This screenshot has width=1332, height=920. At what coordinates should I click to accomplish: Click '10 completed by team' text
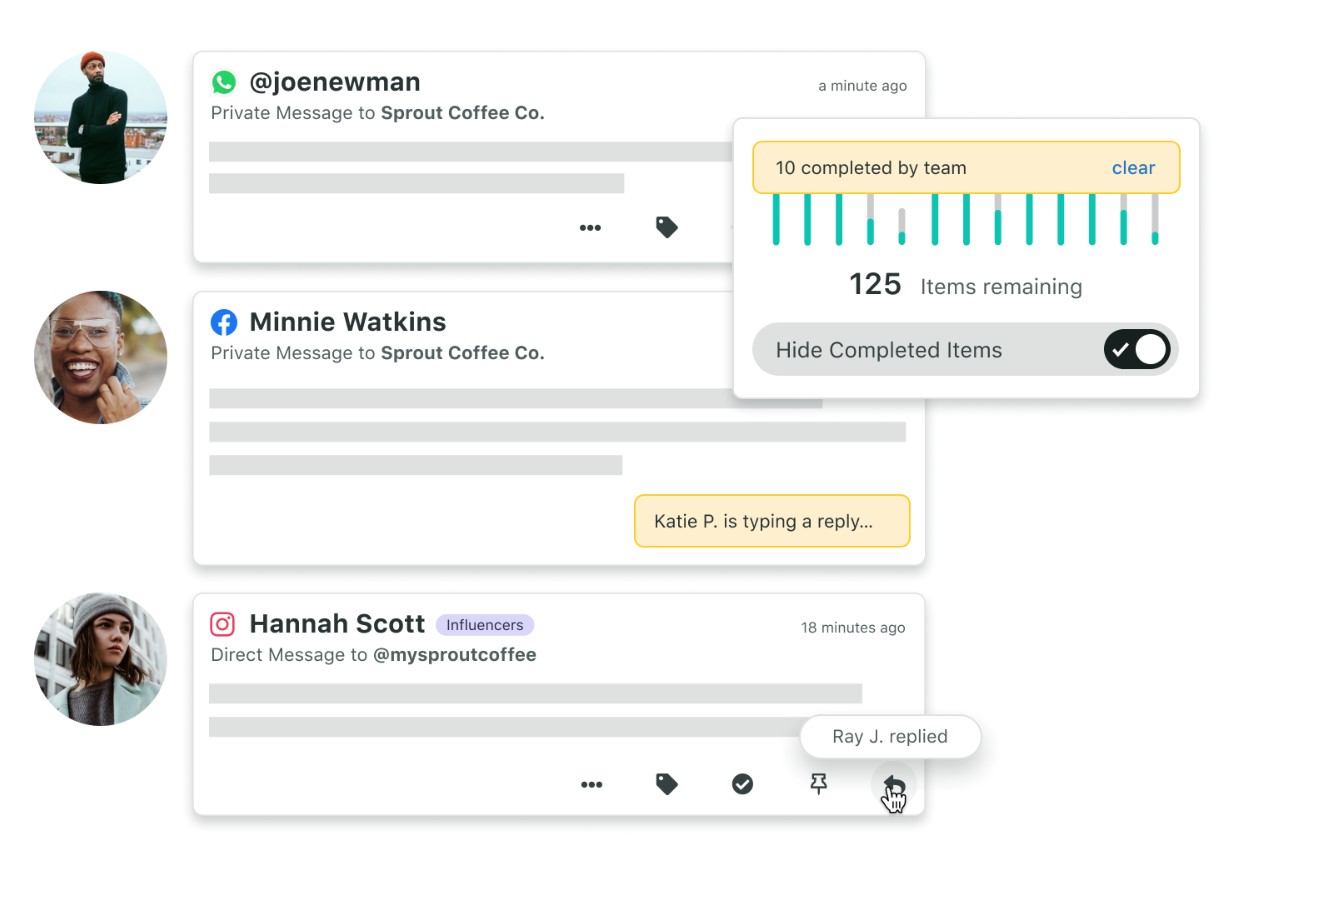click(x=871, y=168)
